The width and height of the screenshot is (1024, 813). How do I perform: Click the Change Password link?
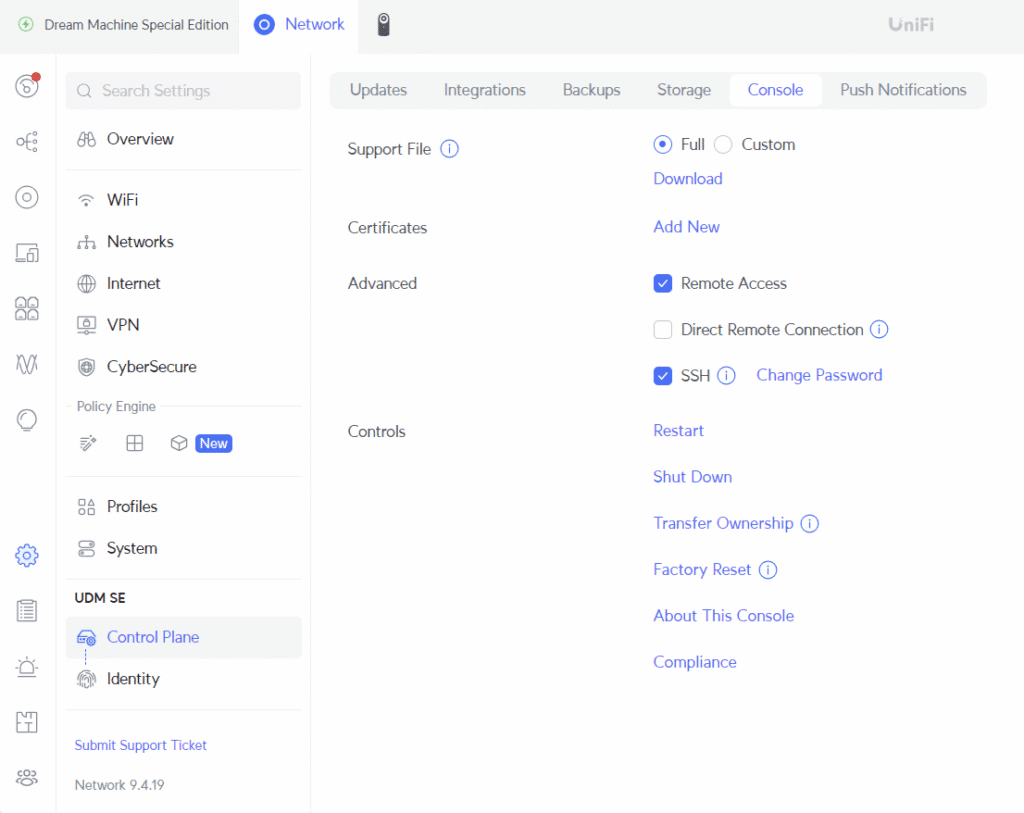click(x=819, y=376)
